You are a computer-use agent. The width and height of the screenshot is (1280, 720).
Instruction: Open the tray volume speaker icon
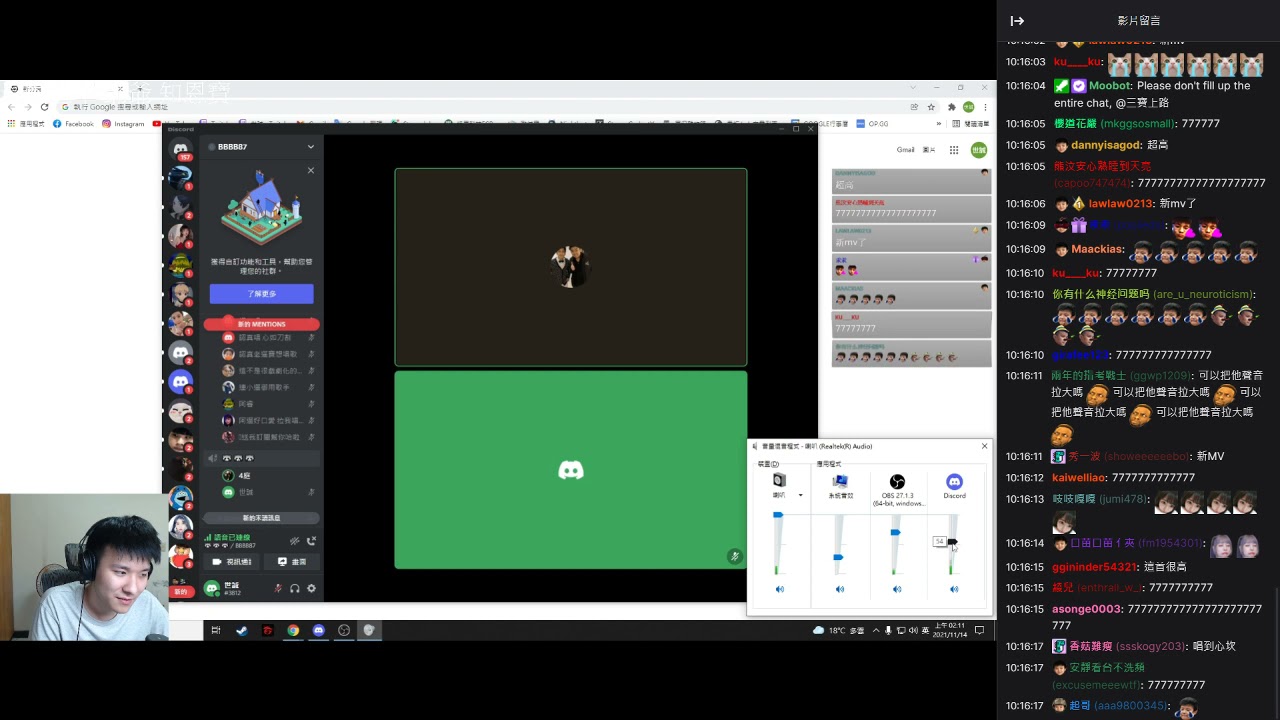tap(912, 630)
